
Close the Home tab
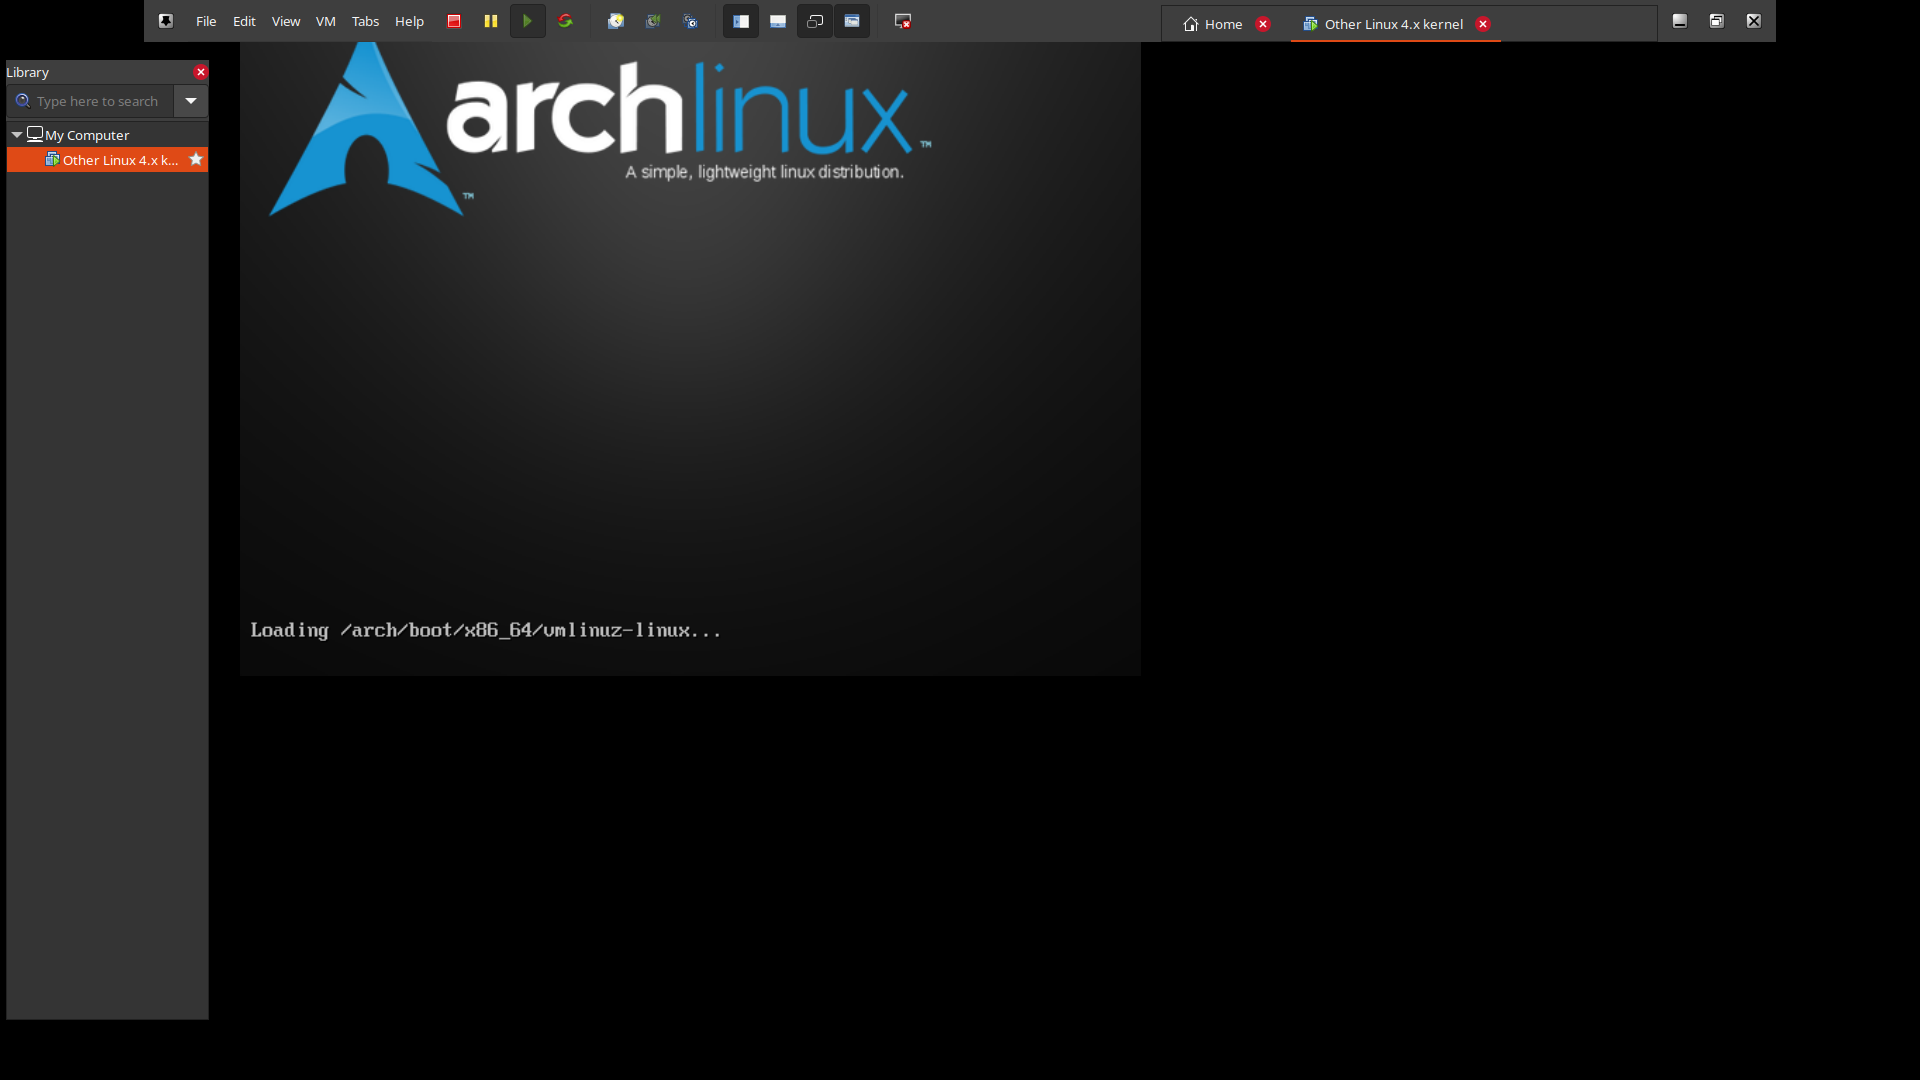[x=1263, y=24]
